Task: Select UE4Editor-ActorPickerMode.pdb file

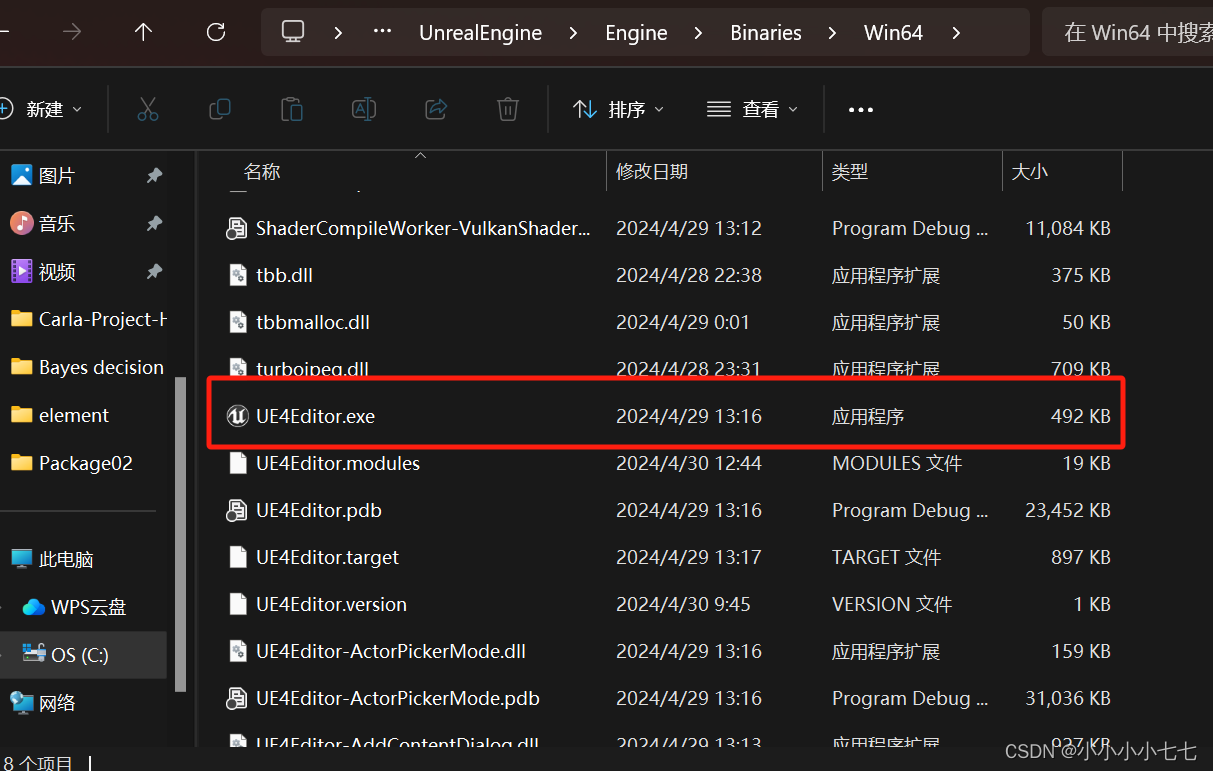Action: pos(667,698)
